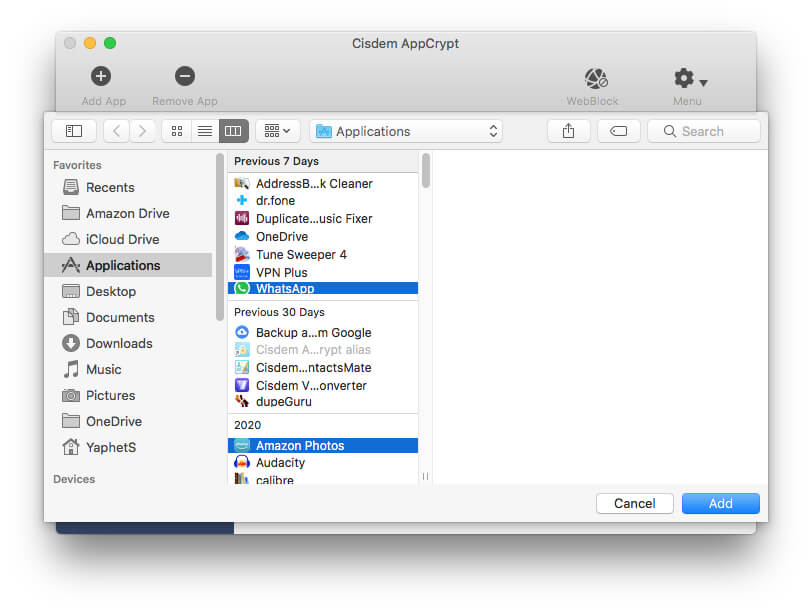Select VPN Plus app
This screenshot has width=812, height=614.
323,272
